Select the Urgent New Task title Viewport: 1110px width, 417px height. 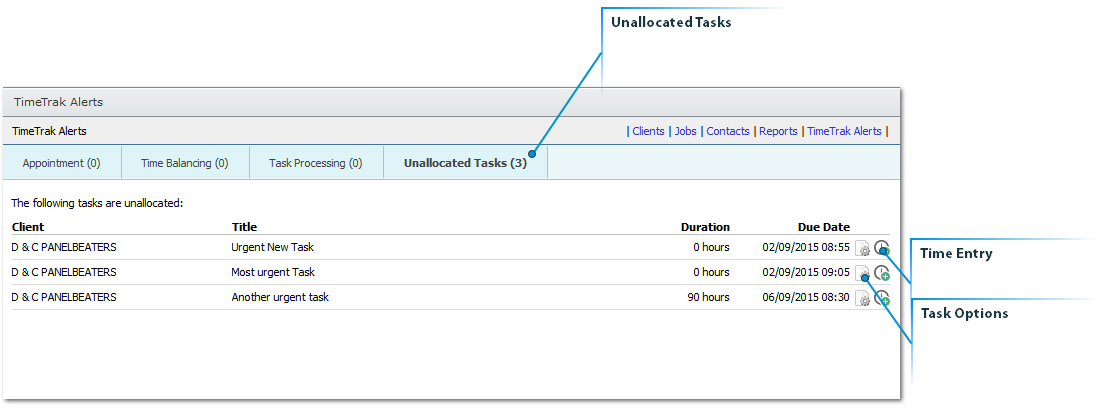[x=273, y=247]
